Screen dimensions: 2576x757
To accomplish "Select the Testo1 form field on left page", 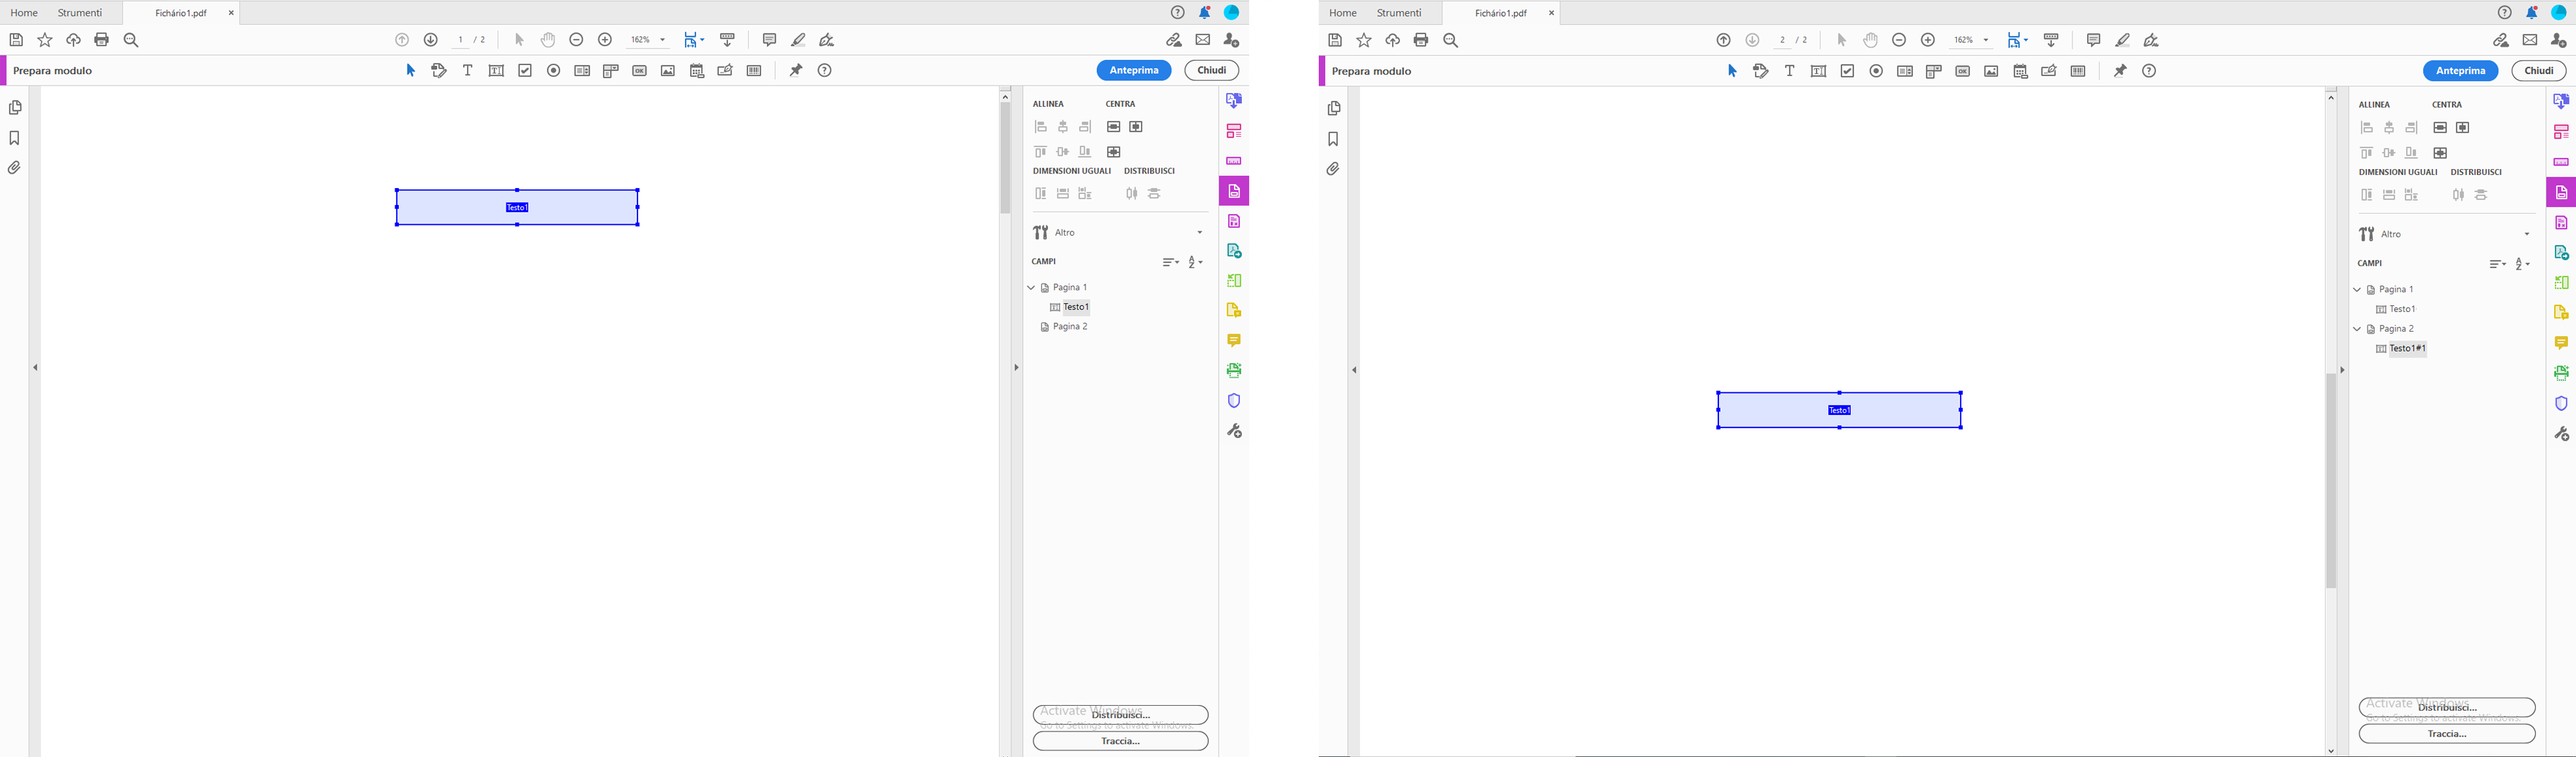I will pos(517,207).
